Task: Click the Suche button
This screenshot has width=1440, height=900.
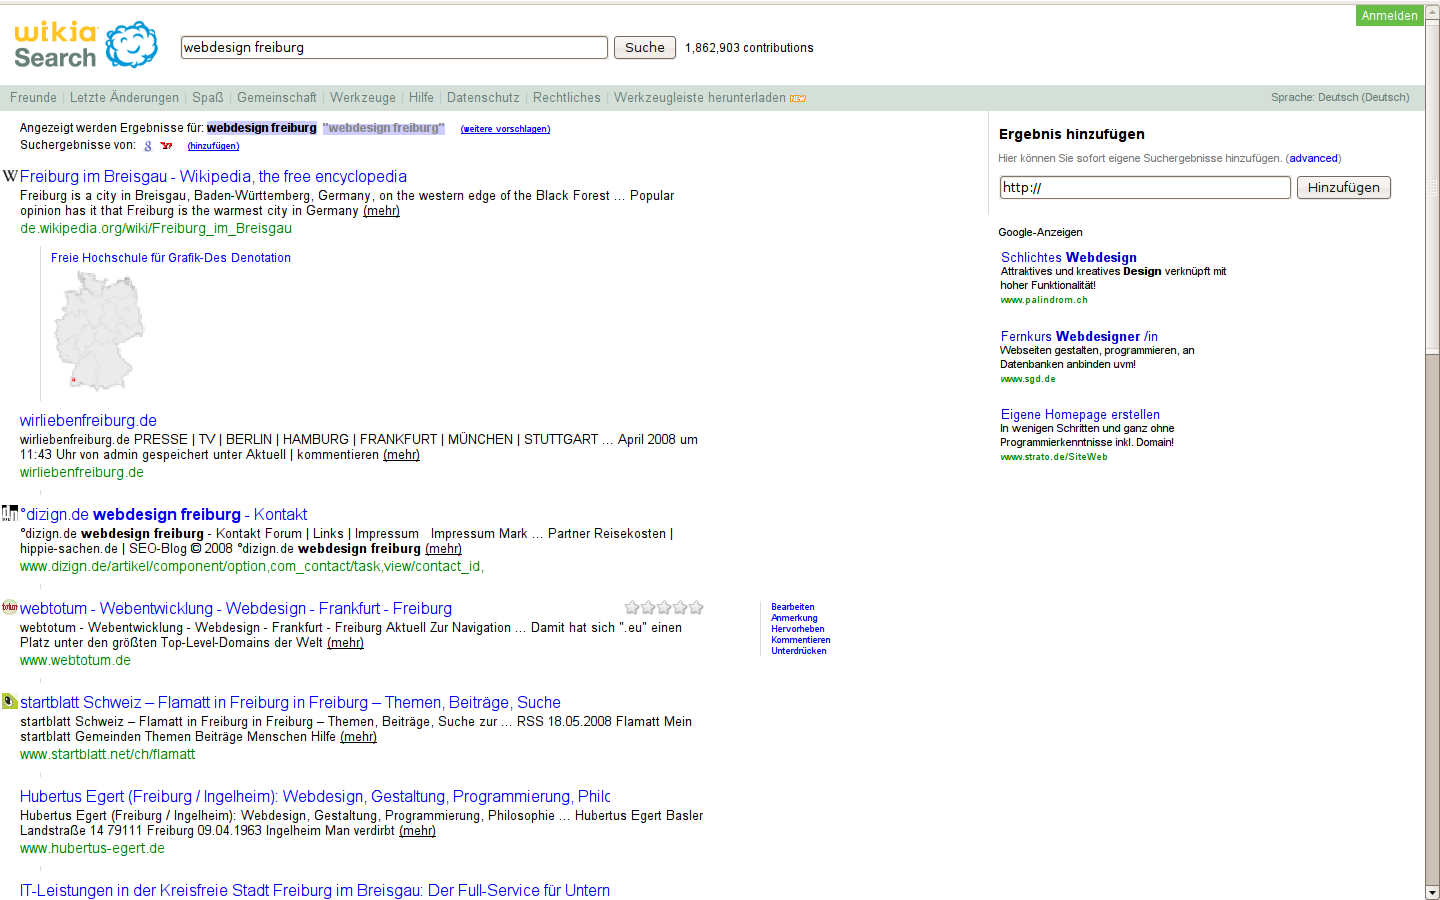Action: [645, 47]
